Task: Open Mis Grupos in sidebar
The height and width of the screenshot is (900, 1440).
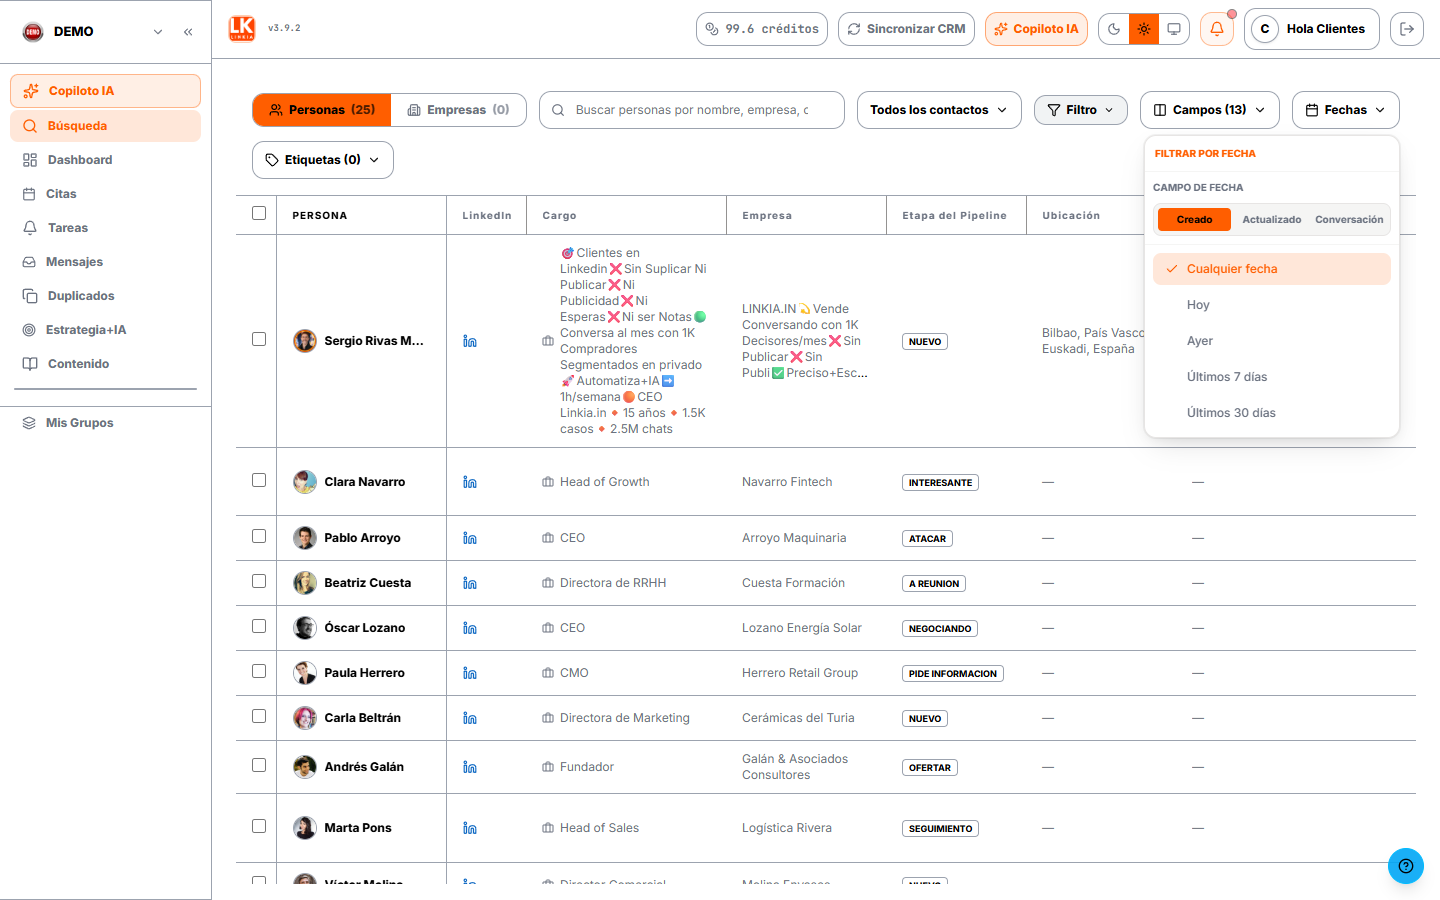Action: pyautogui.click(x=105, y=423)
